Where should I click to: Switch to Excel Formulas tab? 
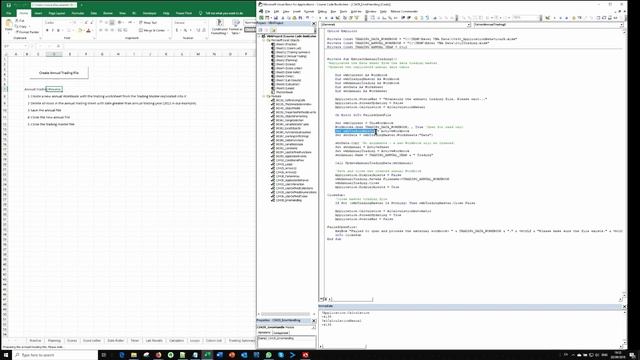point(78,13)
